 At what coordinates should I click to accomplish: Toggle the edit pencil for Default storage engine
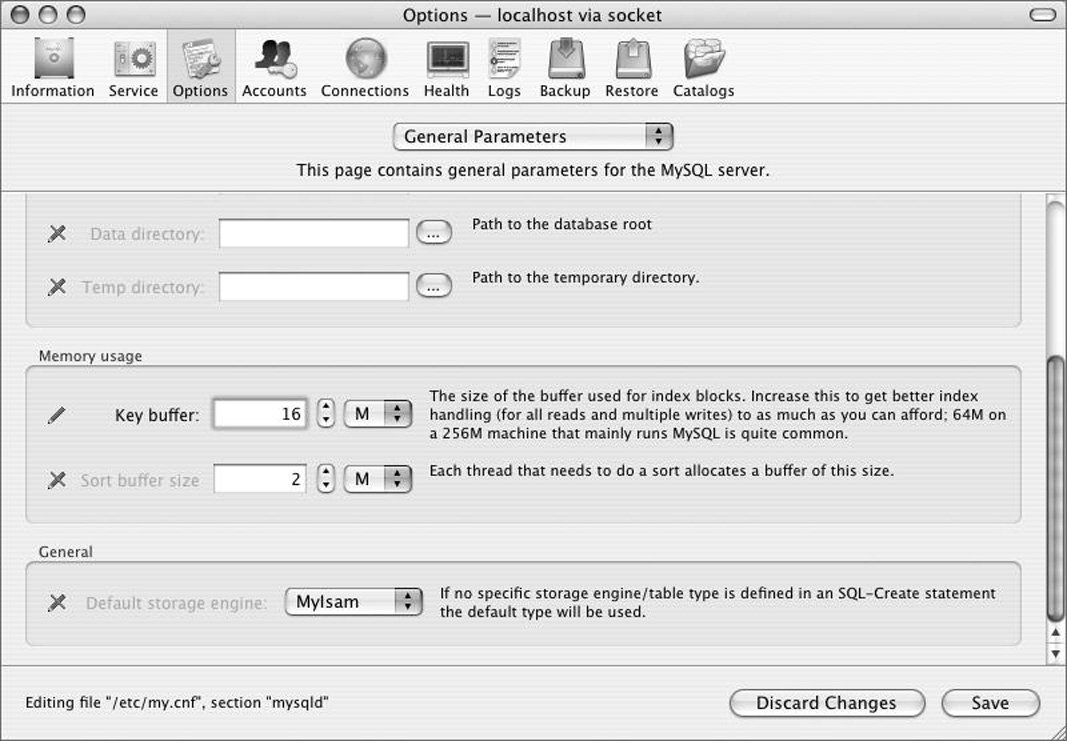point(57,602)
